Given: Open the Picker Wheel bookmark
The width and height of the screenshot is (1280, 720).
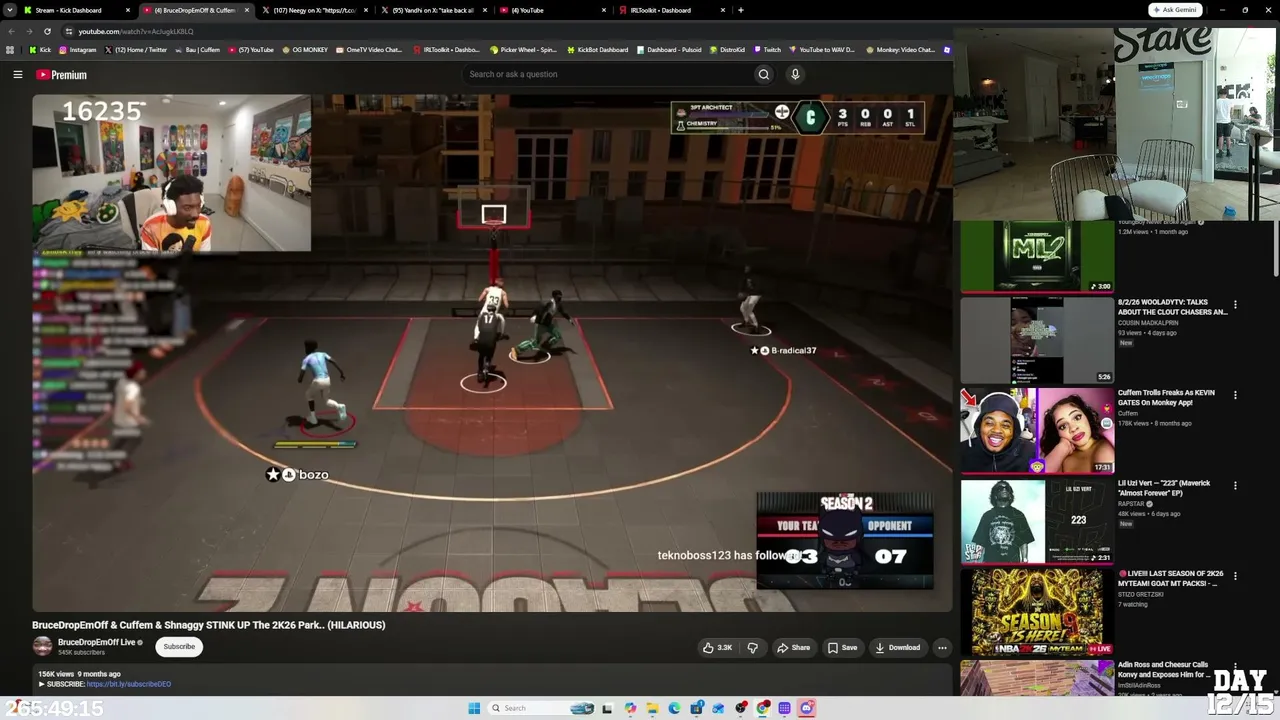Looking at the screenshot, I should point(523,50).
